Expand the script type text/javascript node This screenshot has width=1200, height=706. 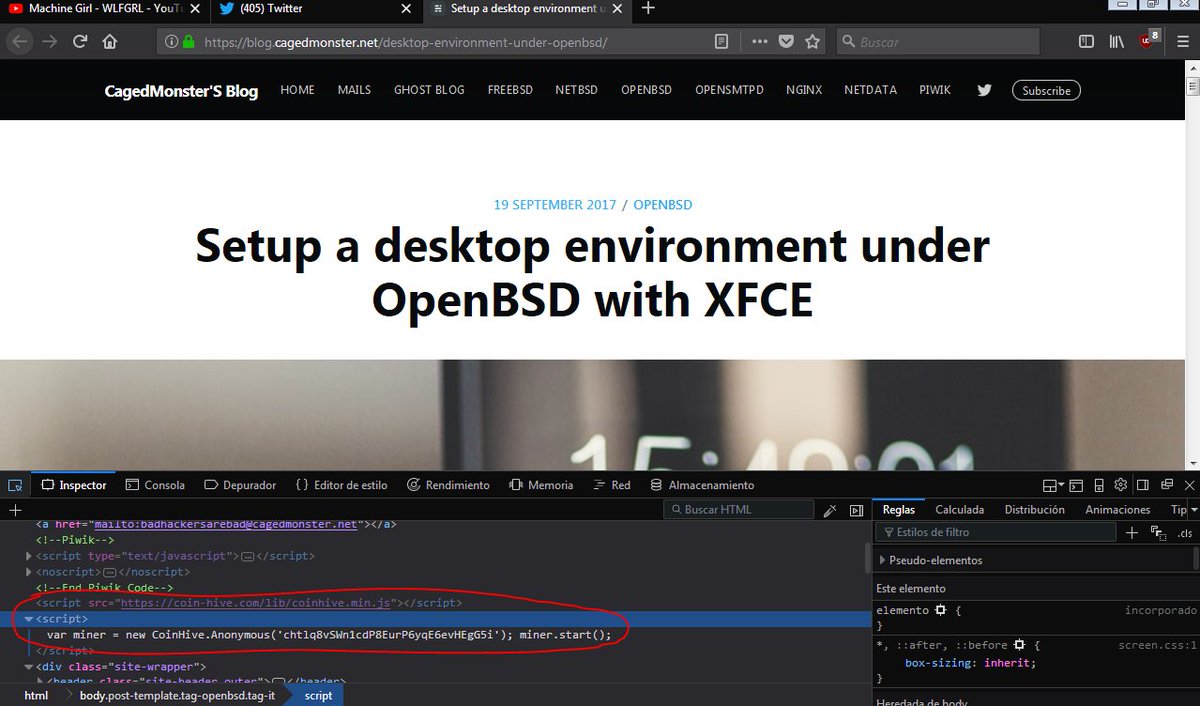29,556
